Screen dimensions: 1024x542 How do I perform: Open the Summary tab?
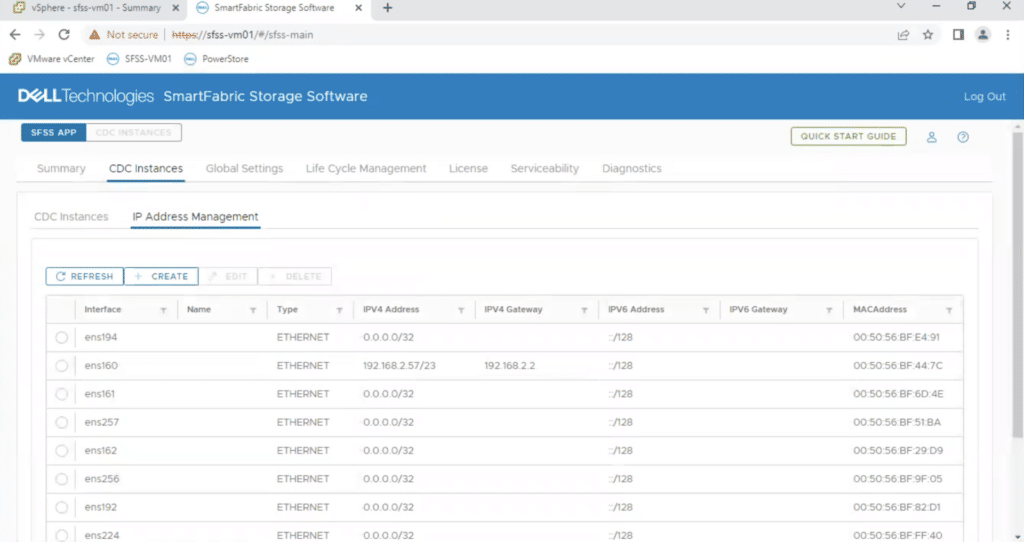61,168
